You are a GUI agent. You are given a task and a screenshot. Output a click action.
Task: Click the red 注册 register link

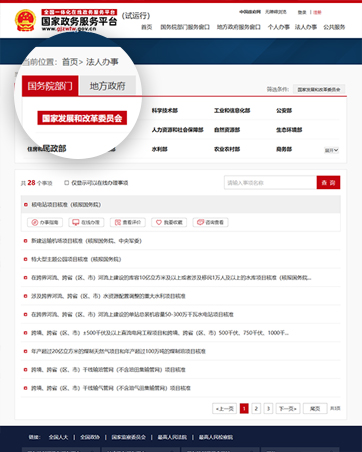tap(317, 12)
